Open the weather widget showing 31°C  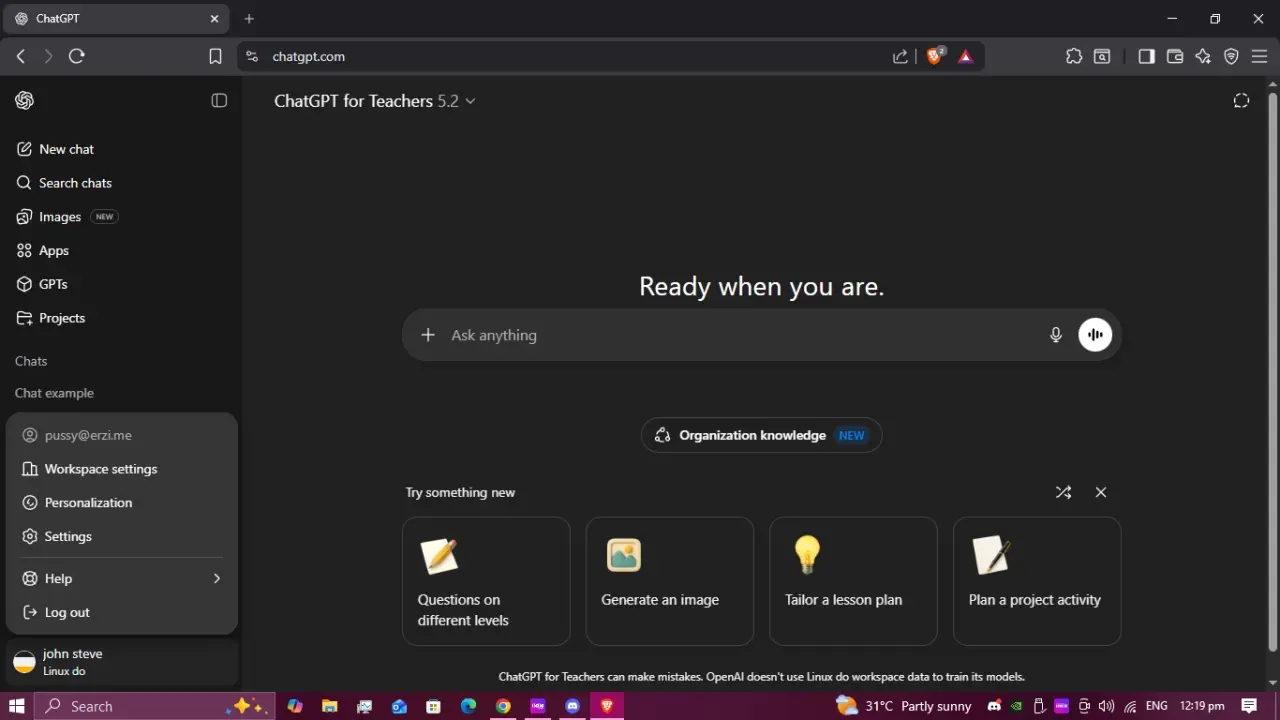[904, 706]
